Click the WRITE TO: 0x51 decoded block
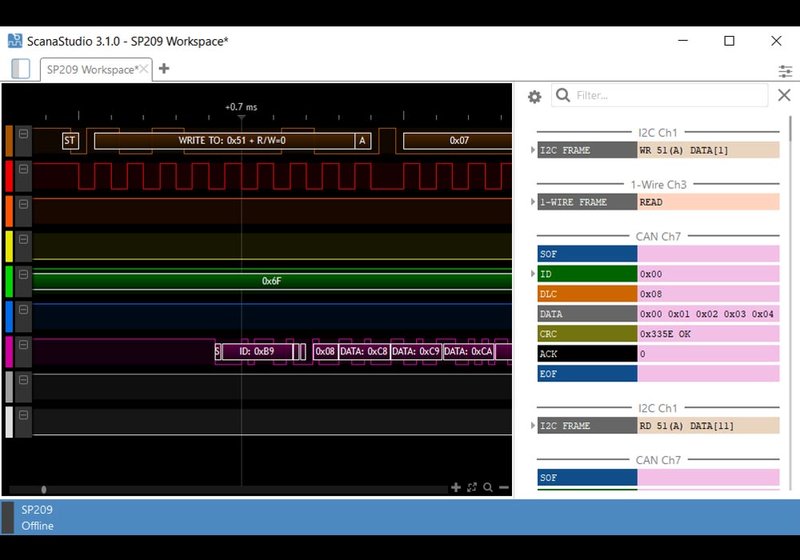 click(x=224, y=141)
